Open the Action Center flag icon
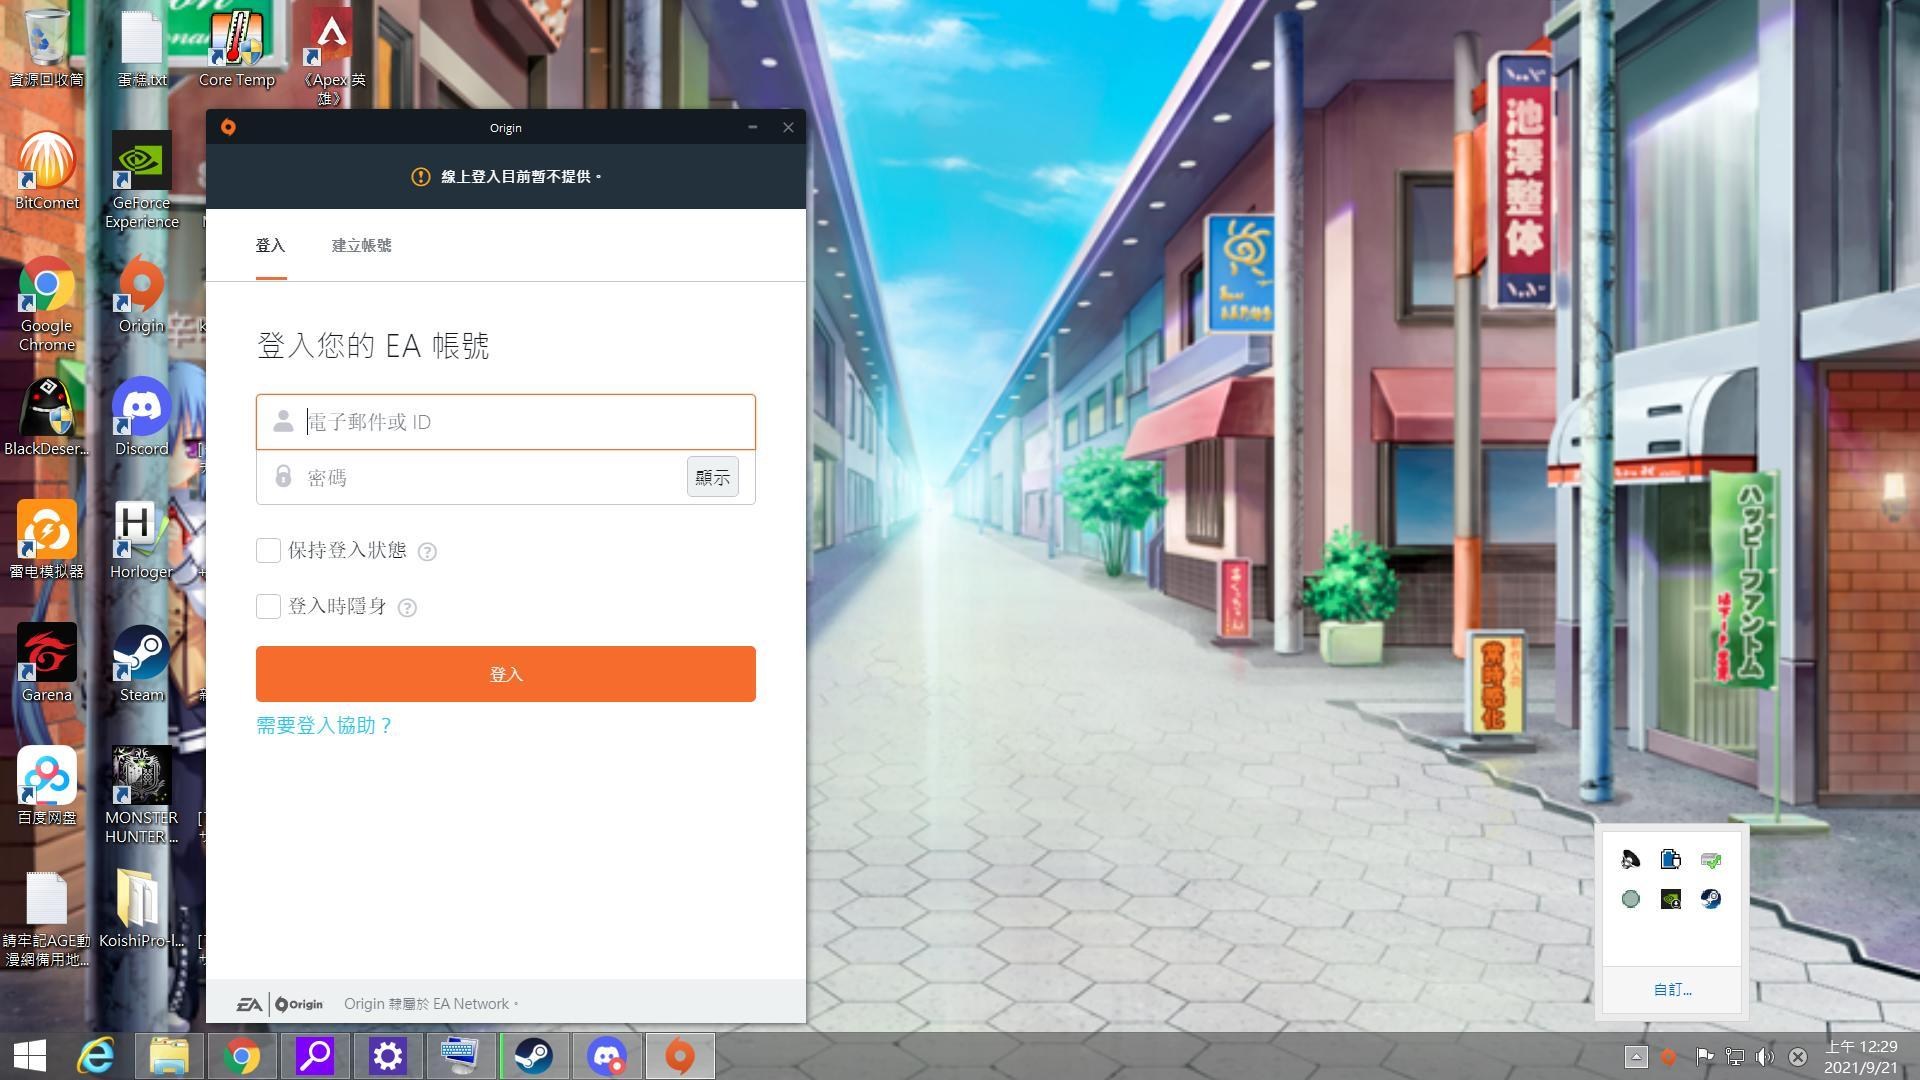 (x=1704, y=1056)
